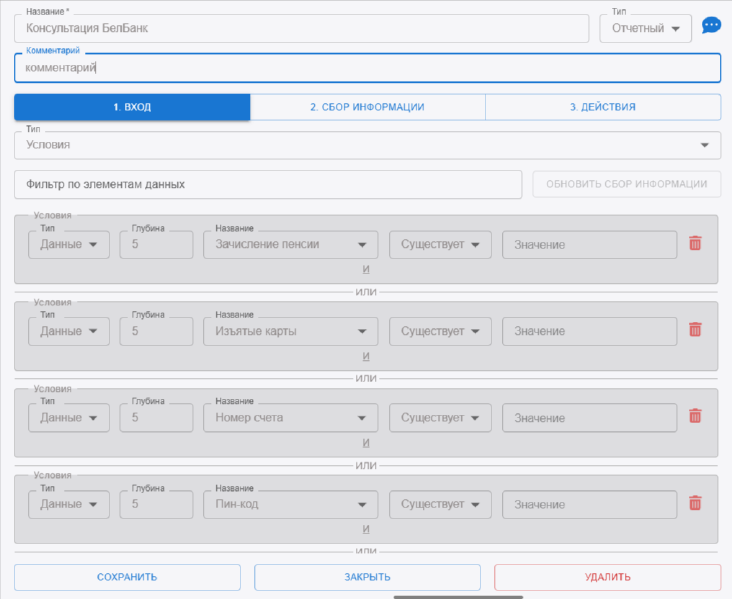
Task: Open Существует dropdown in Пин-код row
Action: click(x=440, y=505)
